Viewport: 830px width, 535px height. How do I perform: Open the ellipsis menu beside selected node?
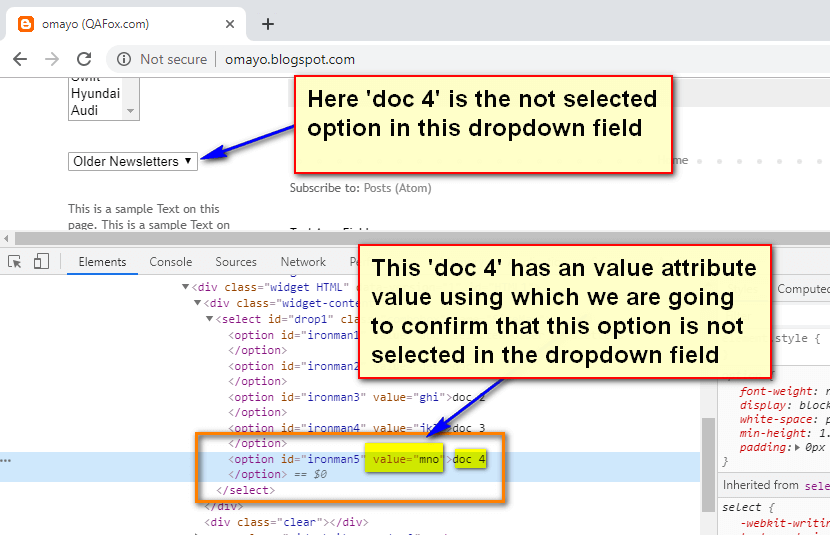6,461
